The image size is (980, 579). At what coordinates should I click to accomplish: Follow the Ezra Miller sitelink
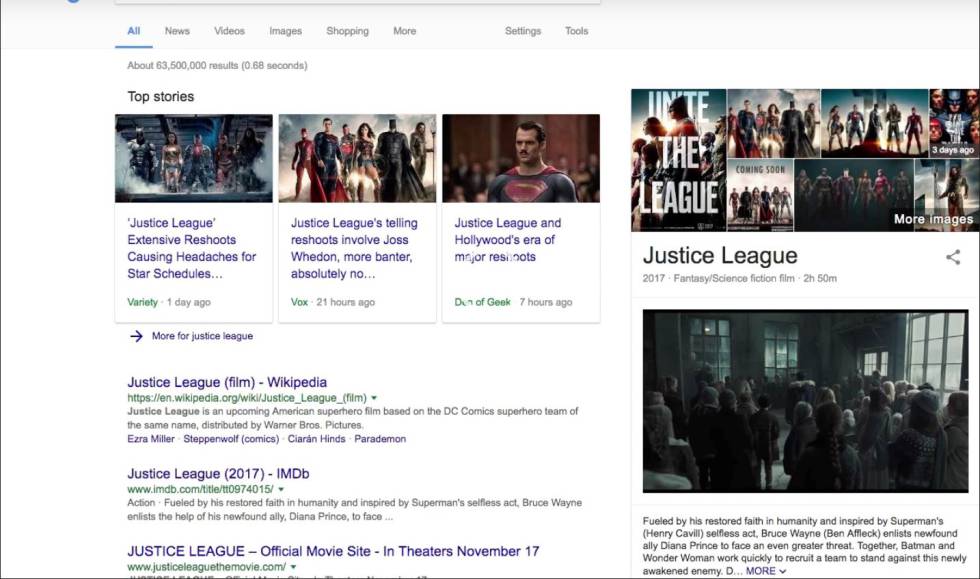pos(151,439)
